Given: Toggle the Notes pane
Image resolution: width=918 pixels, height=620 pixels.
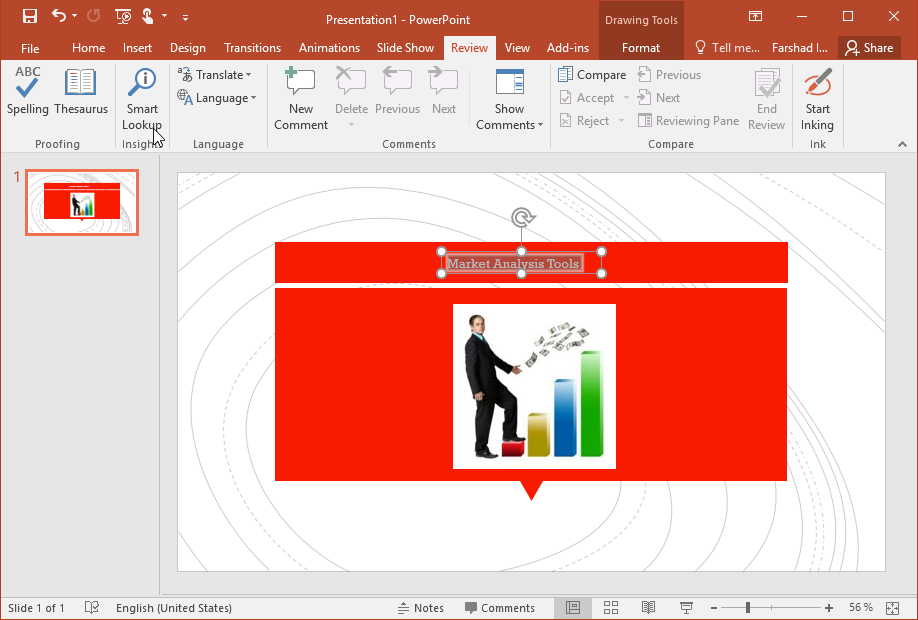Looking at the screenshot, I should click(420, 608).
